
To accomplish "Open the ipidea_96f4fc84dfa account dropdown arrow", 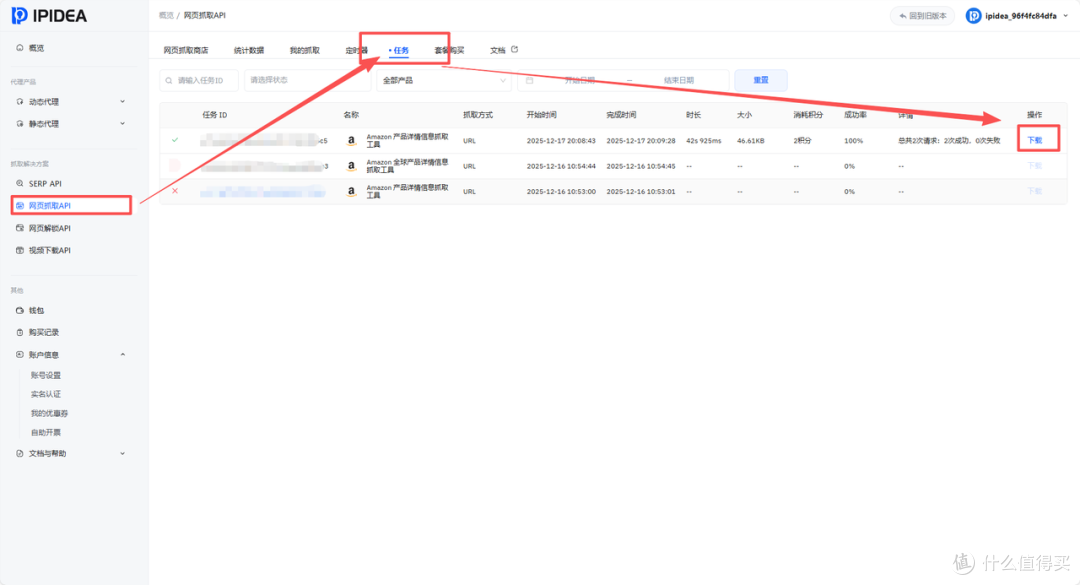I will click(1066, 16).
